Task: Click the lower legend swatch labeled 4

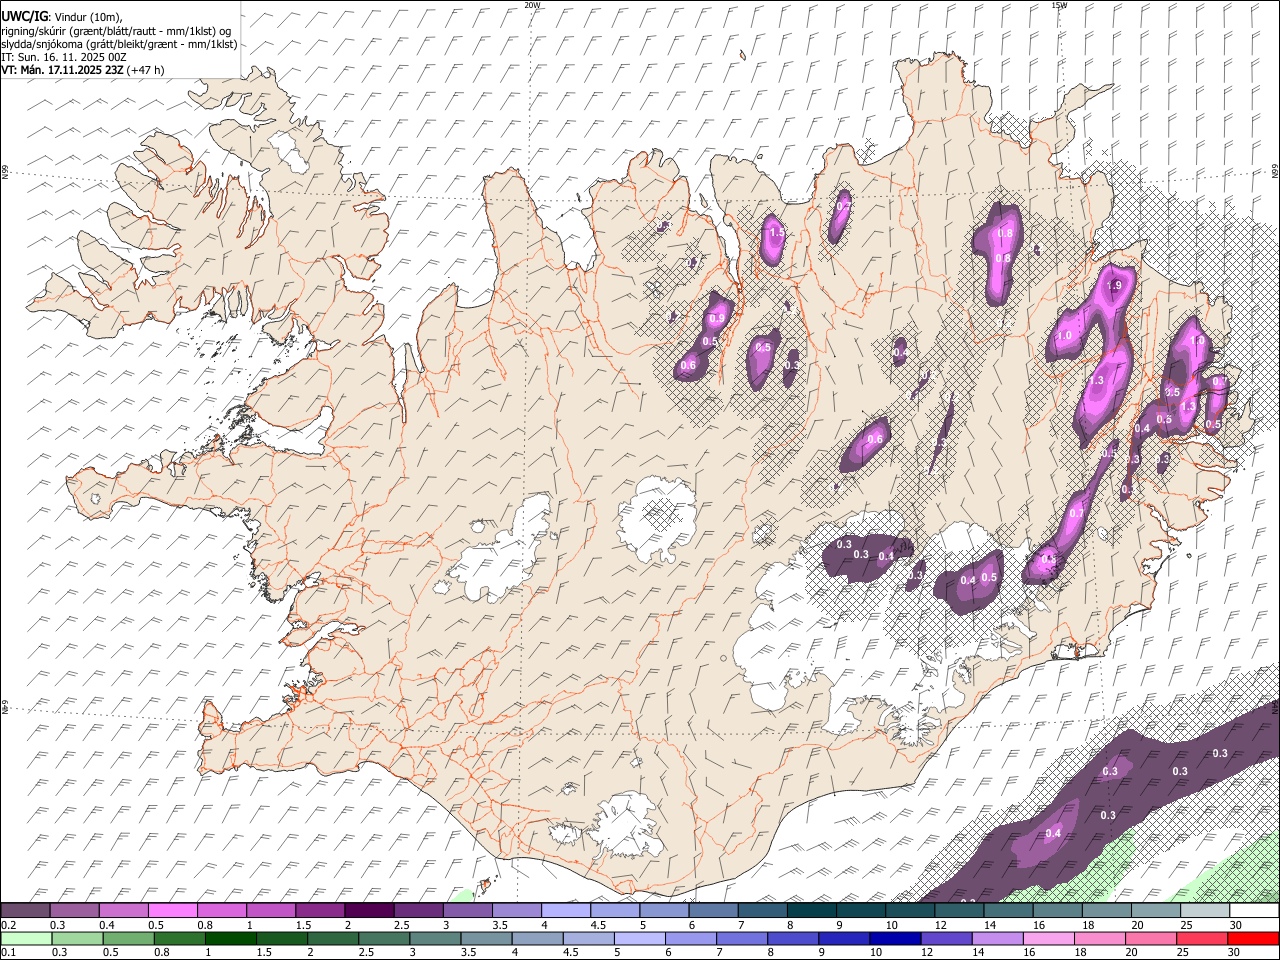Action: (537, 938)
